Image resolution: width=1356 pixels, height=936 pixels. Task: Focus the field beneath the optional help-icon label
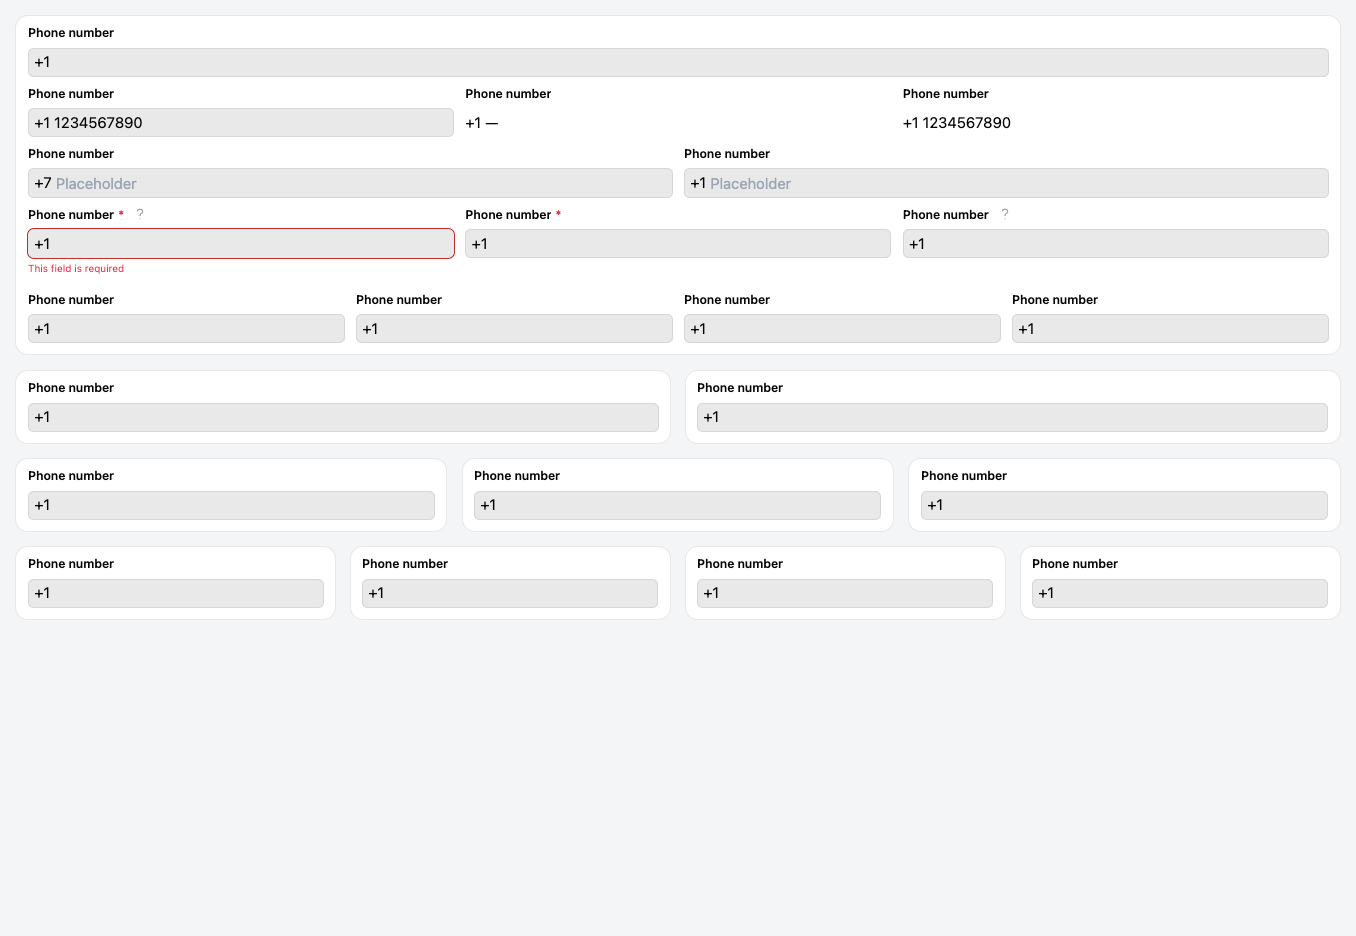(x=1115, y=244)
